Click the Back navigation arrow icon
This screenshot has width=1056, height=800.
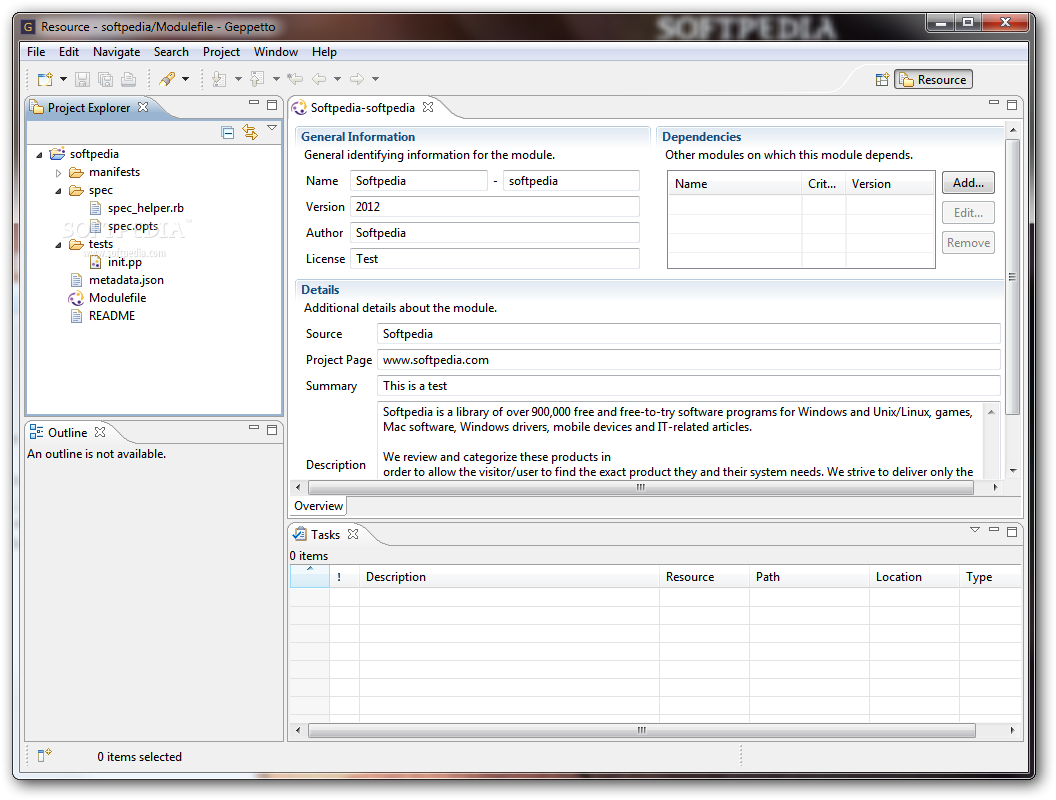[x=319, y=79]
